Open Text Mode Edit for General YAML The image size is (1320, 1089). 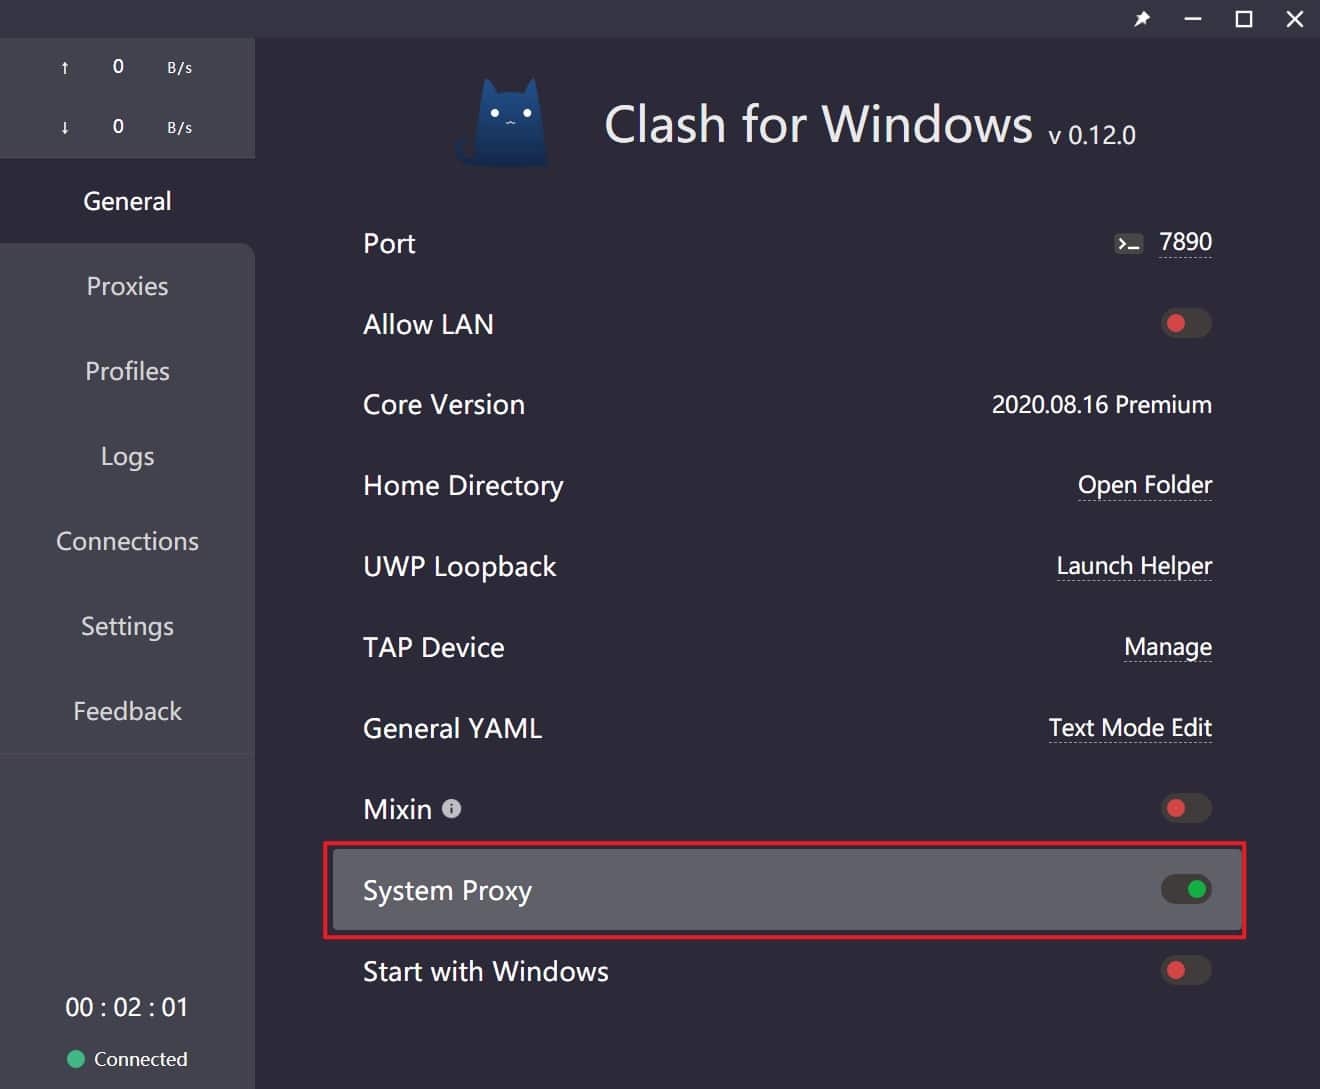(1130, 728)
